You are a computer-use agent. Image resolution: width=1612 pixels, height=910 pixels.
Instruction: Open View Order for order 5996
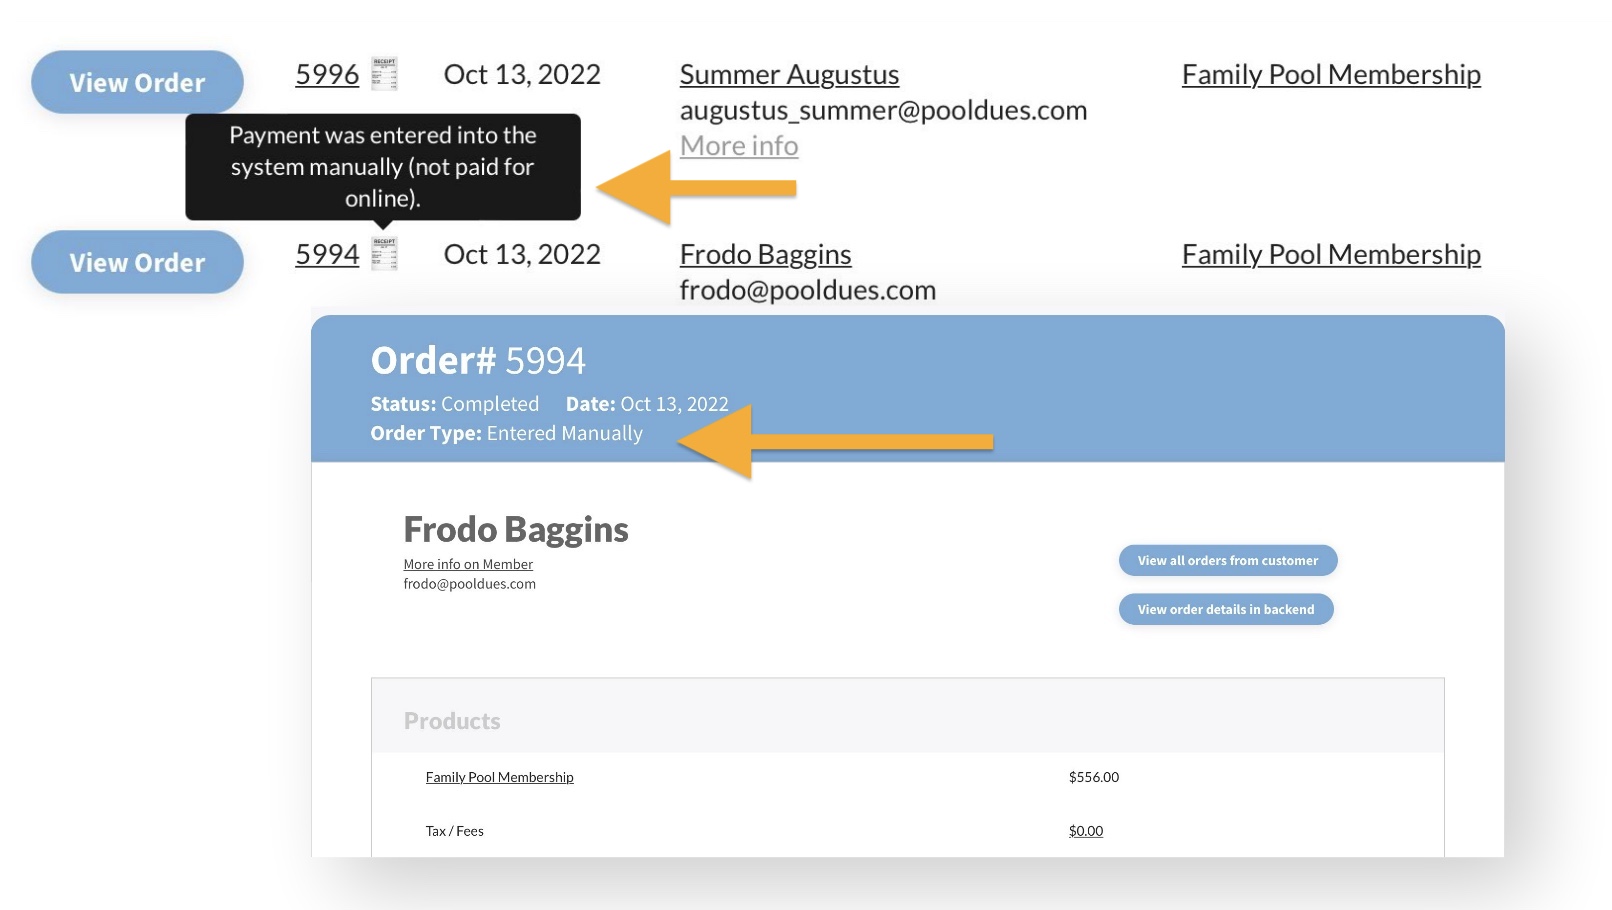(137, 82)
